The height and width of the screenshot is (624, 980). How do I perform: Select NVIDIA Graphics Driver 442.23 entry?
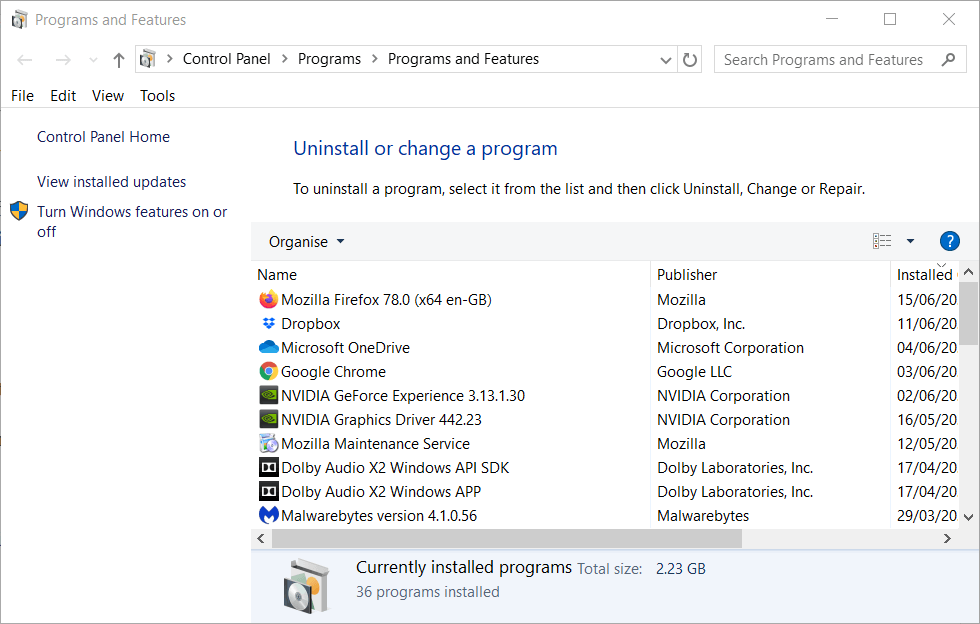coord(381,420)
